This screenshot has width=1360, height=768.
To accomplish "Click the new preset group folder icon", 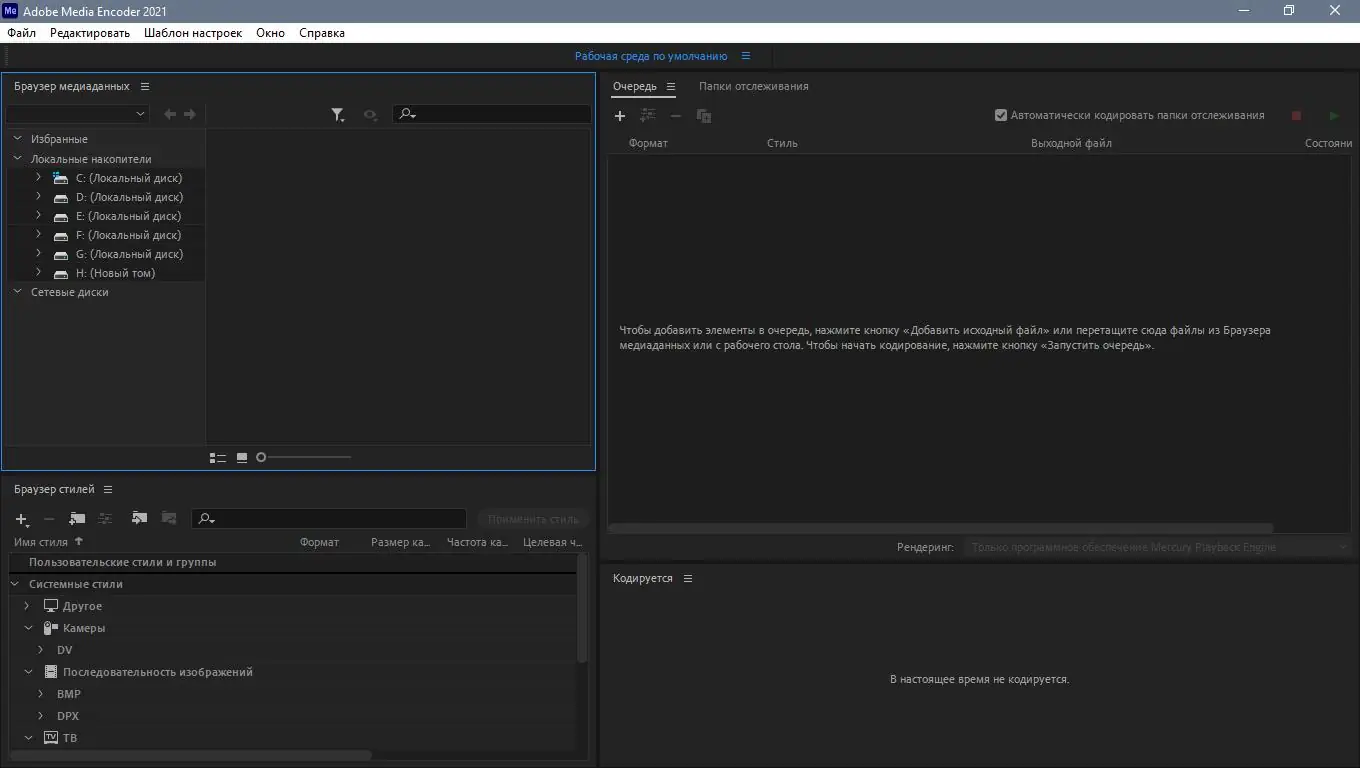I will click(x=77, y=518).
